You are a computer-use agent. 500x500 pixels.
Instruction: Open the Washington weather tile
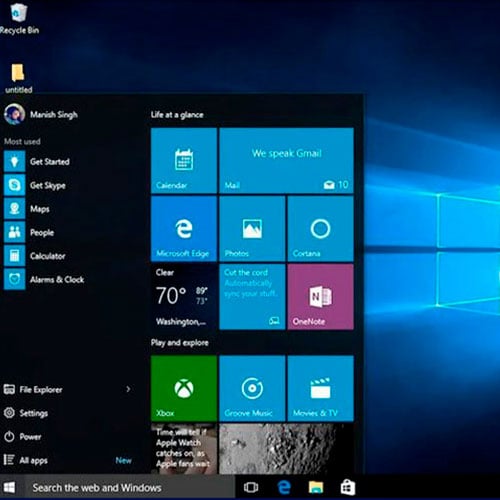coord(184,297)
